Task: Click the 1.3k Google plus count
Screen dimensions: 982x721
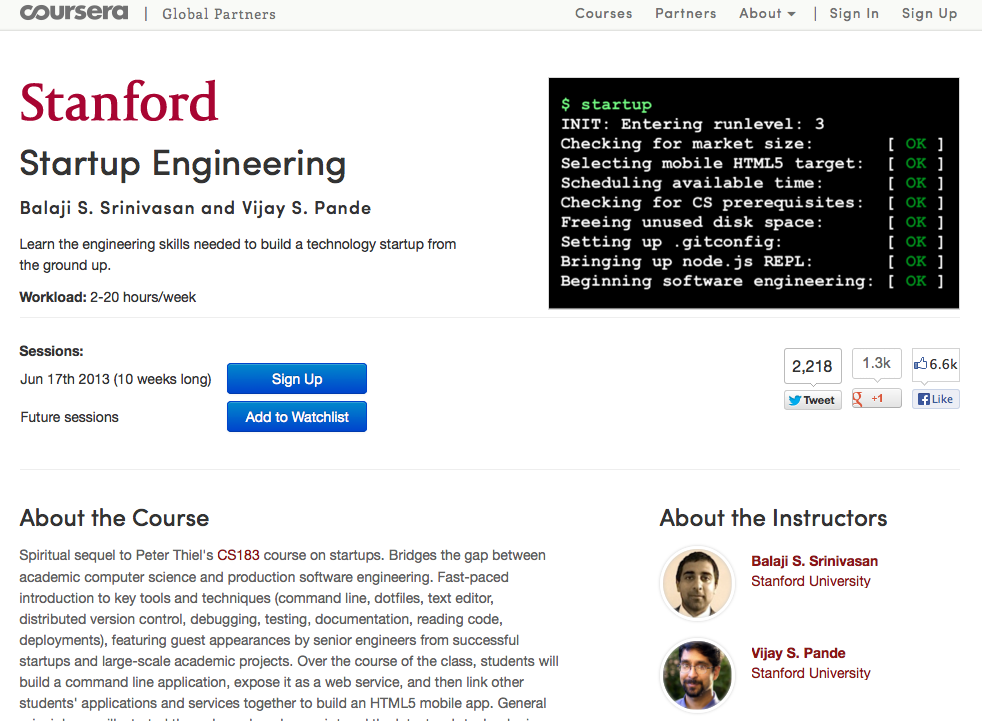Action: (876, 363)
